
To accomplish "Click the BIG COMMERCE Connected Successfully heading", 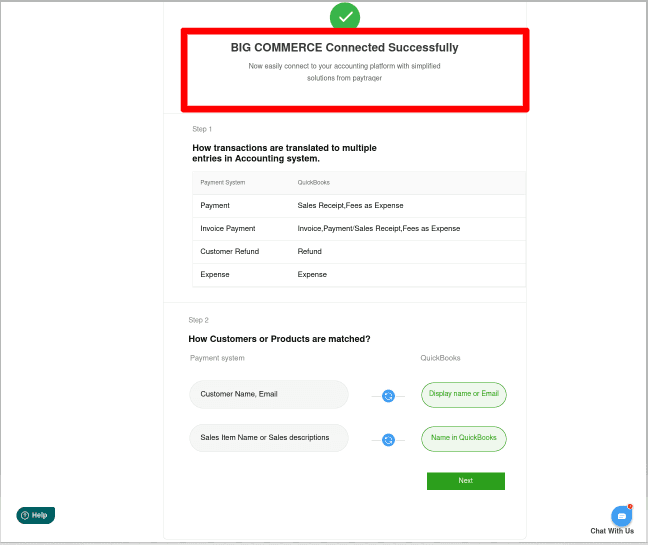I will pyautogui.click(x=345, y=48).
